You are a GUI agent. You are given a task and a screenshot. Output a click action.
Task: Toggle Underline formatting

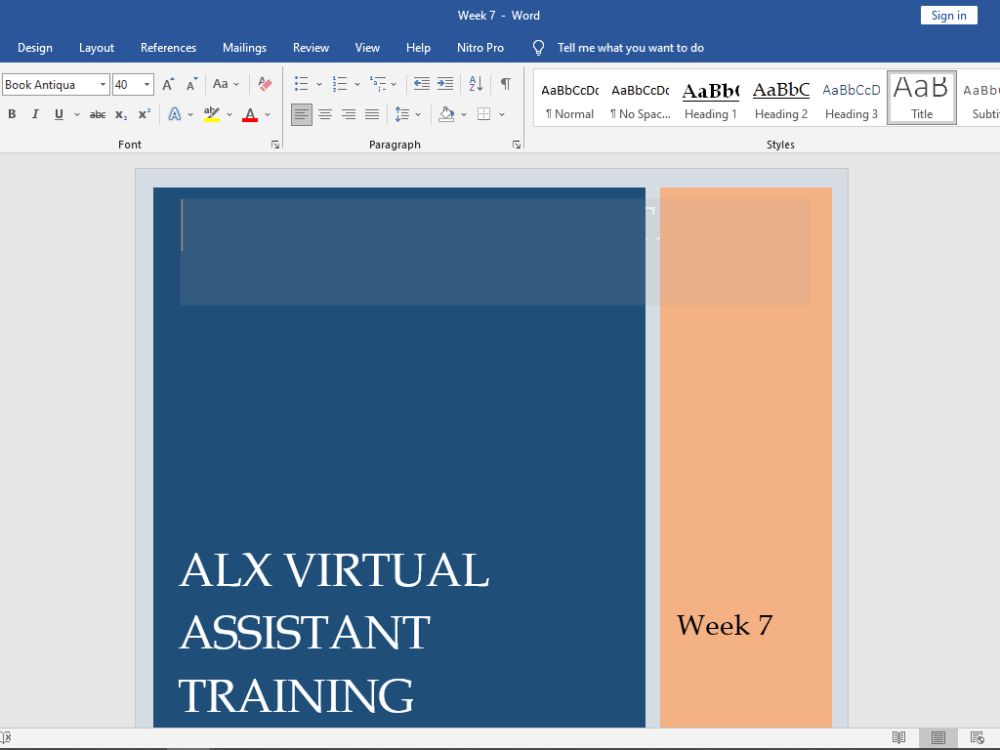[x=59, y=114]
